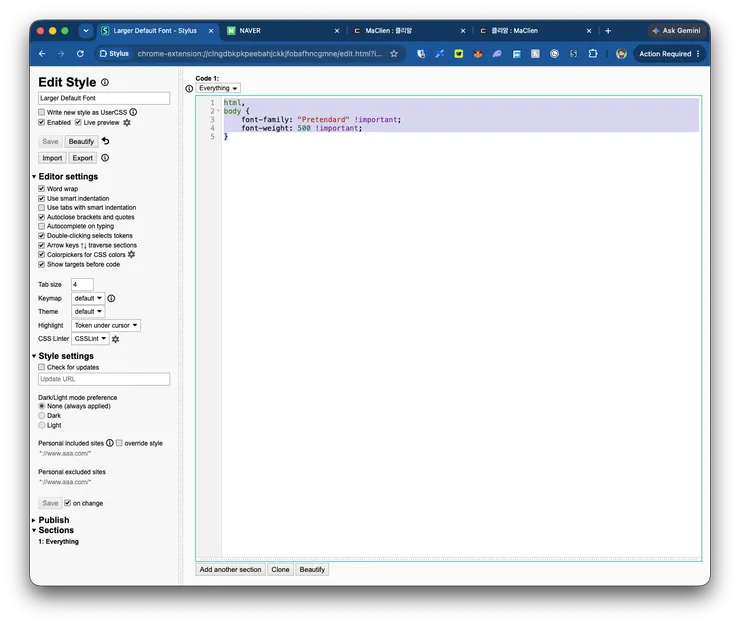Open the Extensions puzzle-piece menu

point(593,54)
